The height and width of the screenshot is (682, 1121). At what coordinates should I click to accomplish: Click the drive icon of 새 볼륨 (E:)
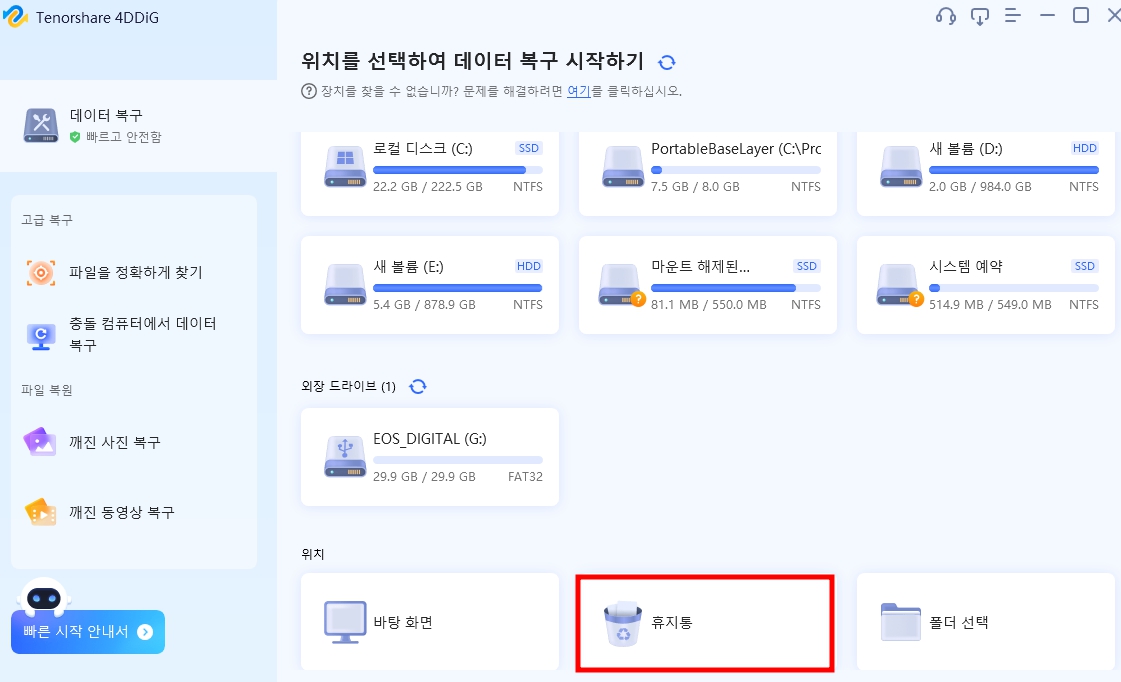point(345,285)
